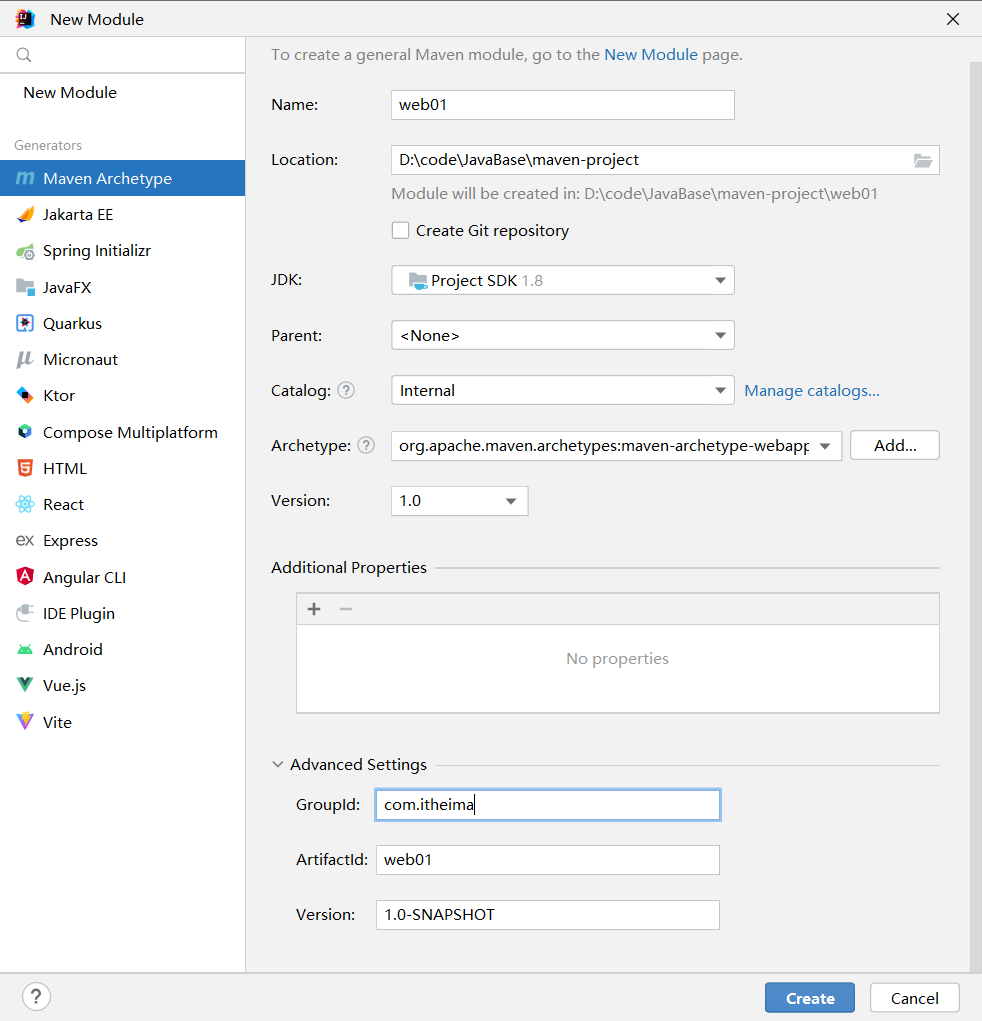
Task: Click the Angular CLI icon
Action: pyautogui.click(x=25, y=577)
